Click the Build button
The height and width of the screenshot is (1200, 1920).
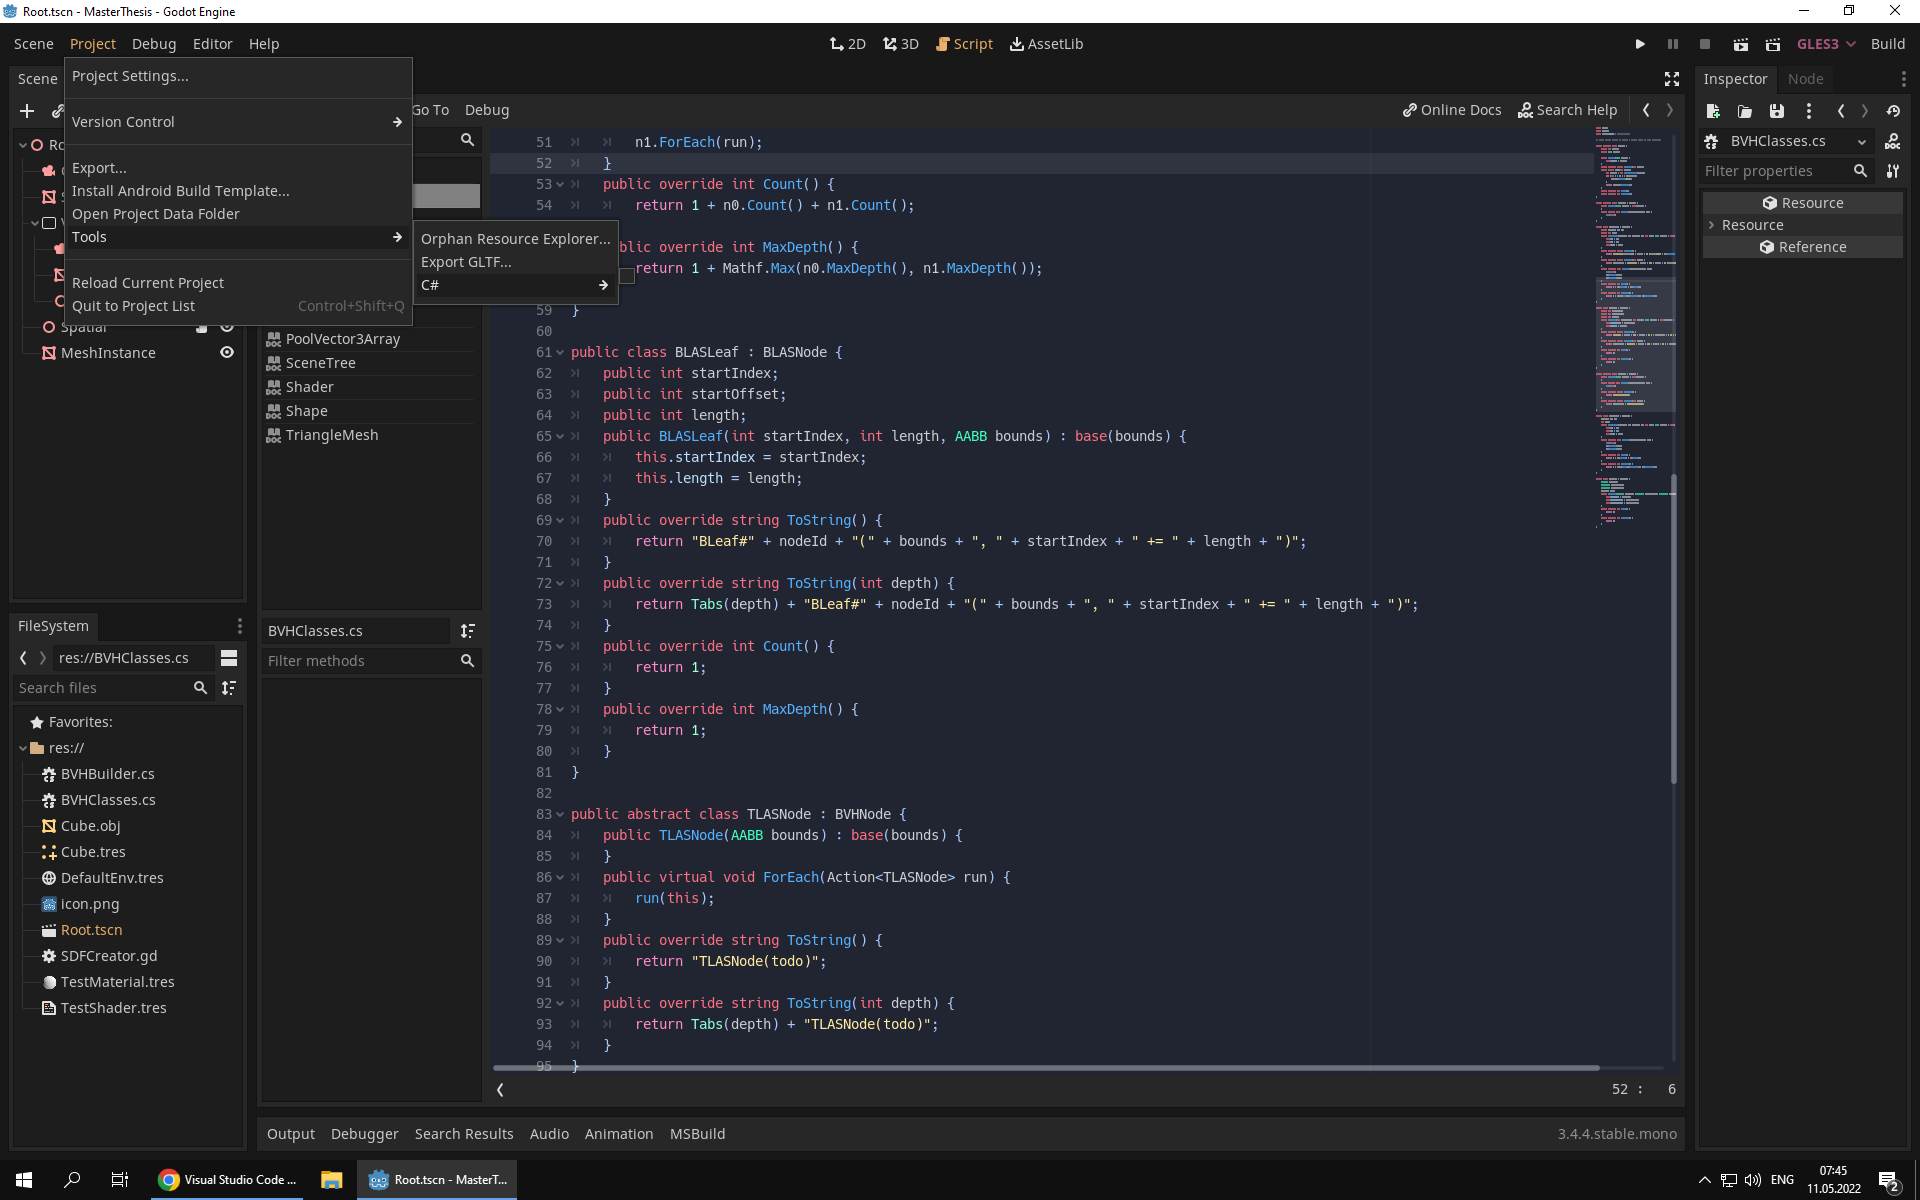[x=1888, y=44]
